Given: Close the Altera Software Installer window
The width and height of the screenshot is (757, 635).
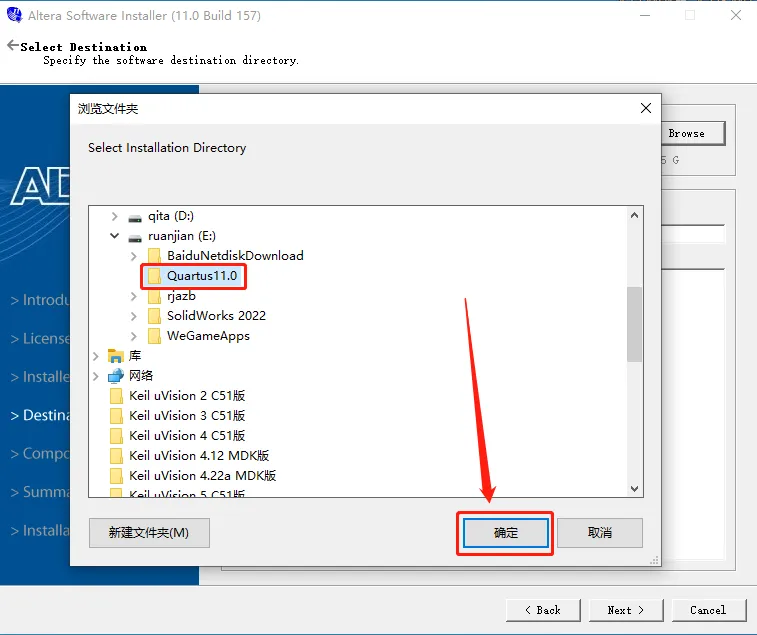Looking at the screenshot, I should point(736,15).
